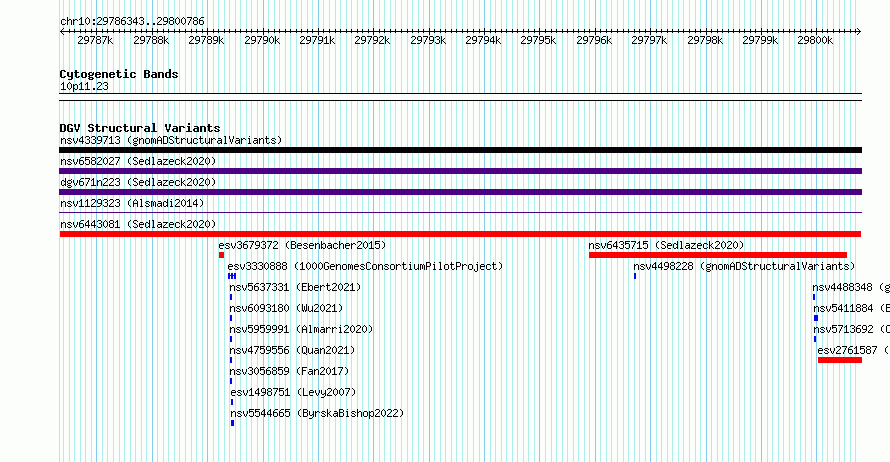Click the nsv6093180 (Wu2021) label
The height and width of the screenshot is (462, 890).
286,308
